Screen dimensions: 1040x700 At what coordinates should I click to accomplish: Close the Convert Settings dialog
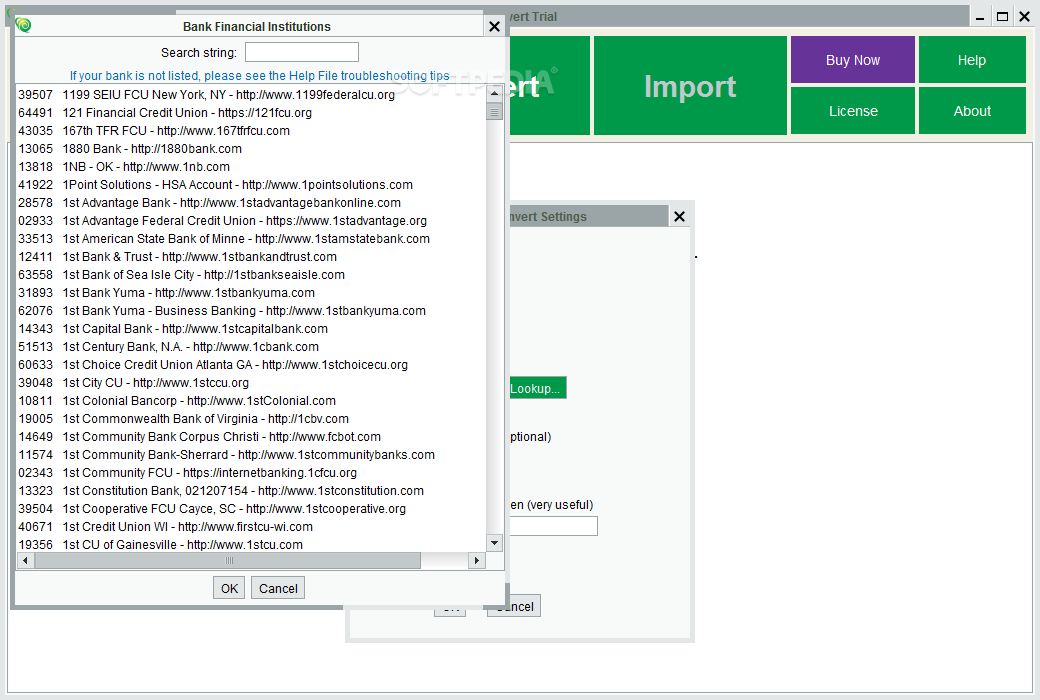(x=679, y=216)
